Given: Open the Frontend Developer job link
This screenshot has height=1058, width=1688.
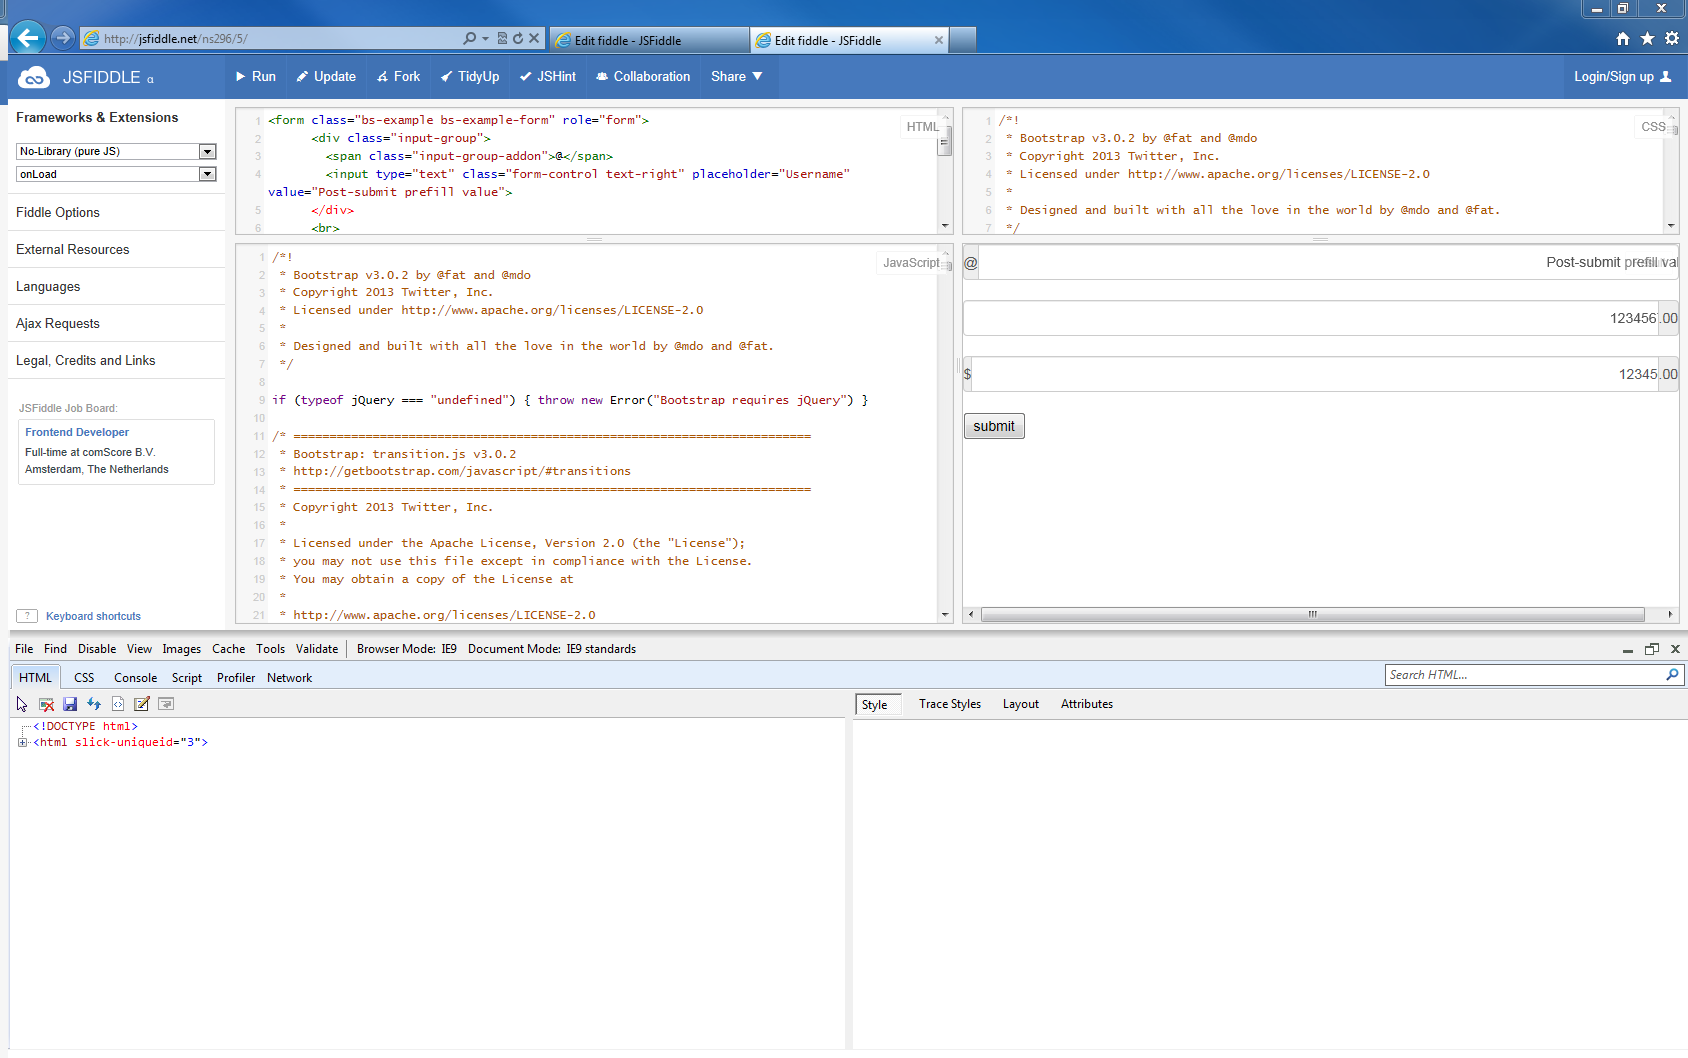Looking at the screenshot, I should pos(77,432).
